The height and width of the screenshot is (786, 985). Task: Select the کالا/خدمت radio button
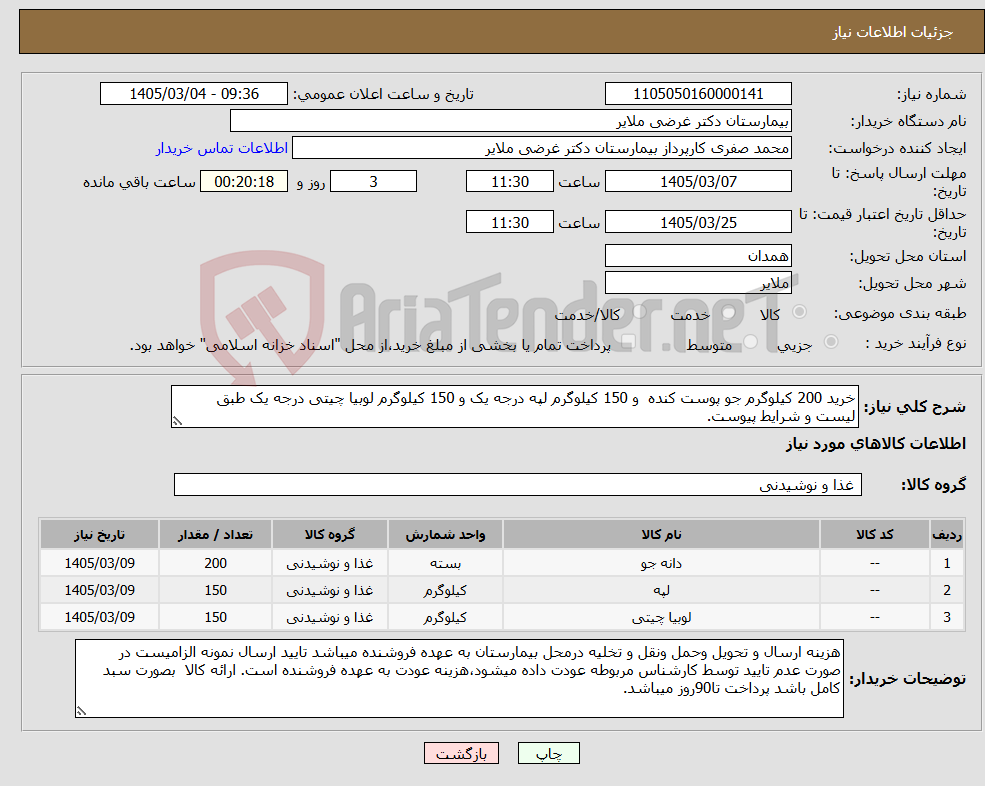pyautogui.click(x=639, y=312)
